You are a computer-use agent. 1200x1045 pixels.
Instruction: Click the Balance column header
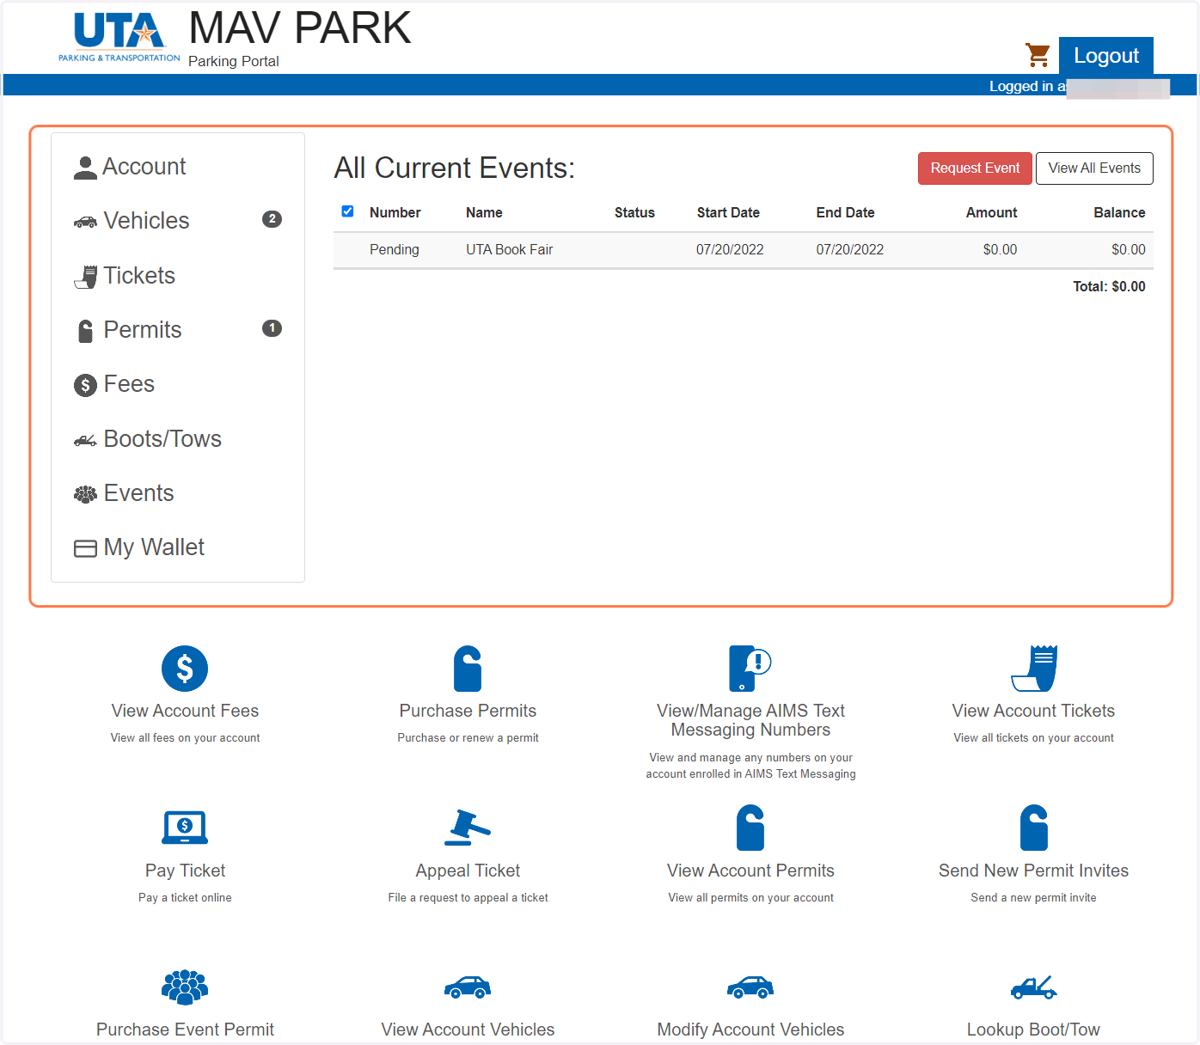(x=1119, y=213)
